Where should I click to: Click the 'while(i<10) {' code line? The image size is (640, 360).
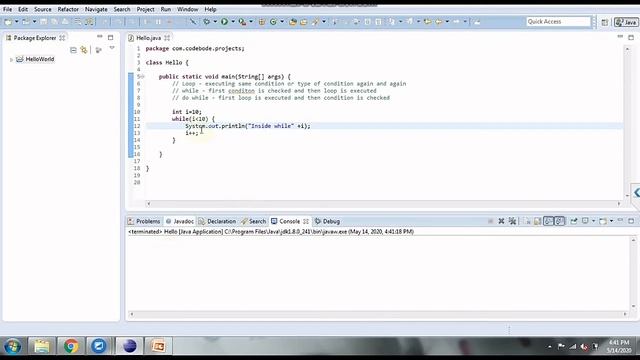click(x=193, y=119)
